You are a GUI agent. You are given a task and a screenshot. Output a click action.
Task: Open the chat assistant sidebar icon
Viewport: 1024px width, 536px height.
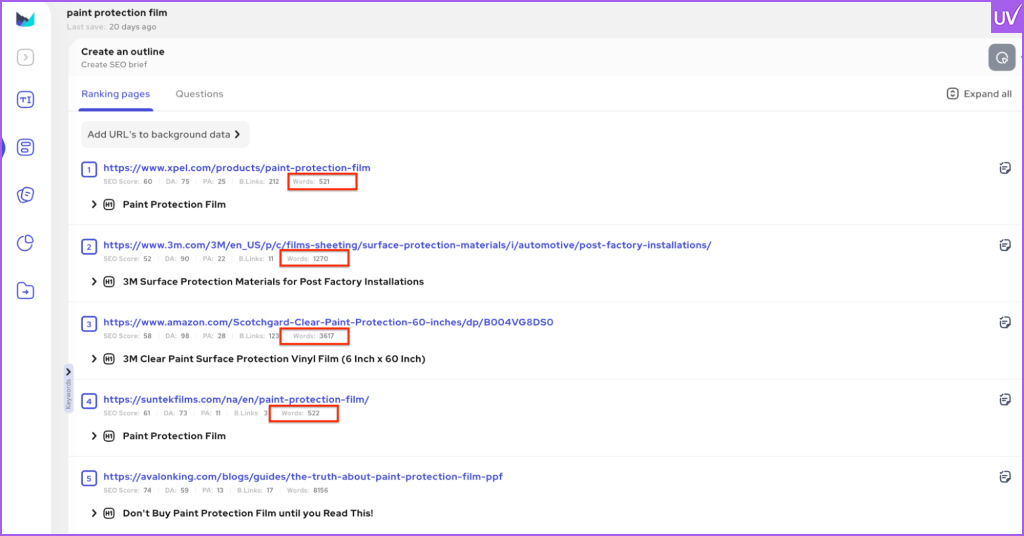tap(26, 195)
